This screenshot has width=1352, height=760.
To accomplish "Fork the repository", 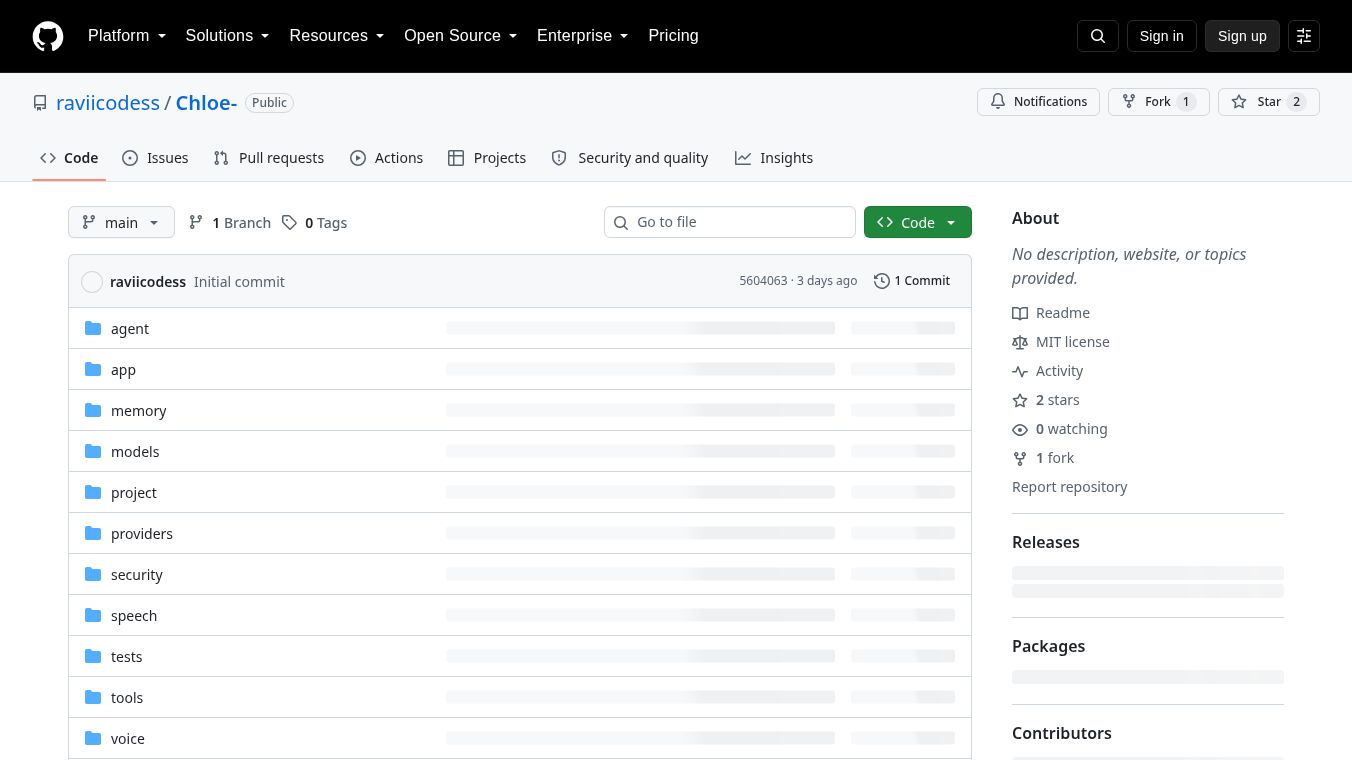I will click(1159, 102).
